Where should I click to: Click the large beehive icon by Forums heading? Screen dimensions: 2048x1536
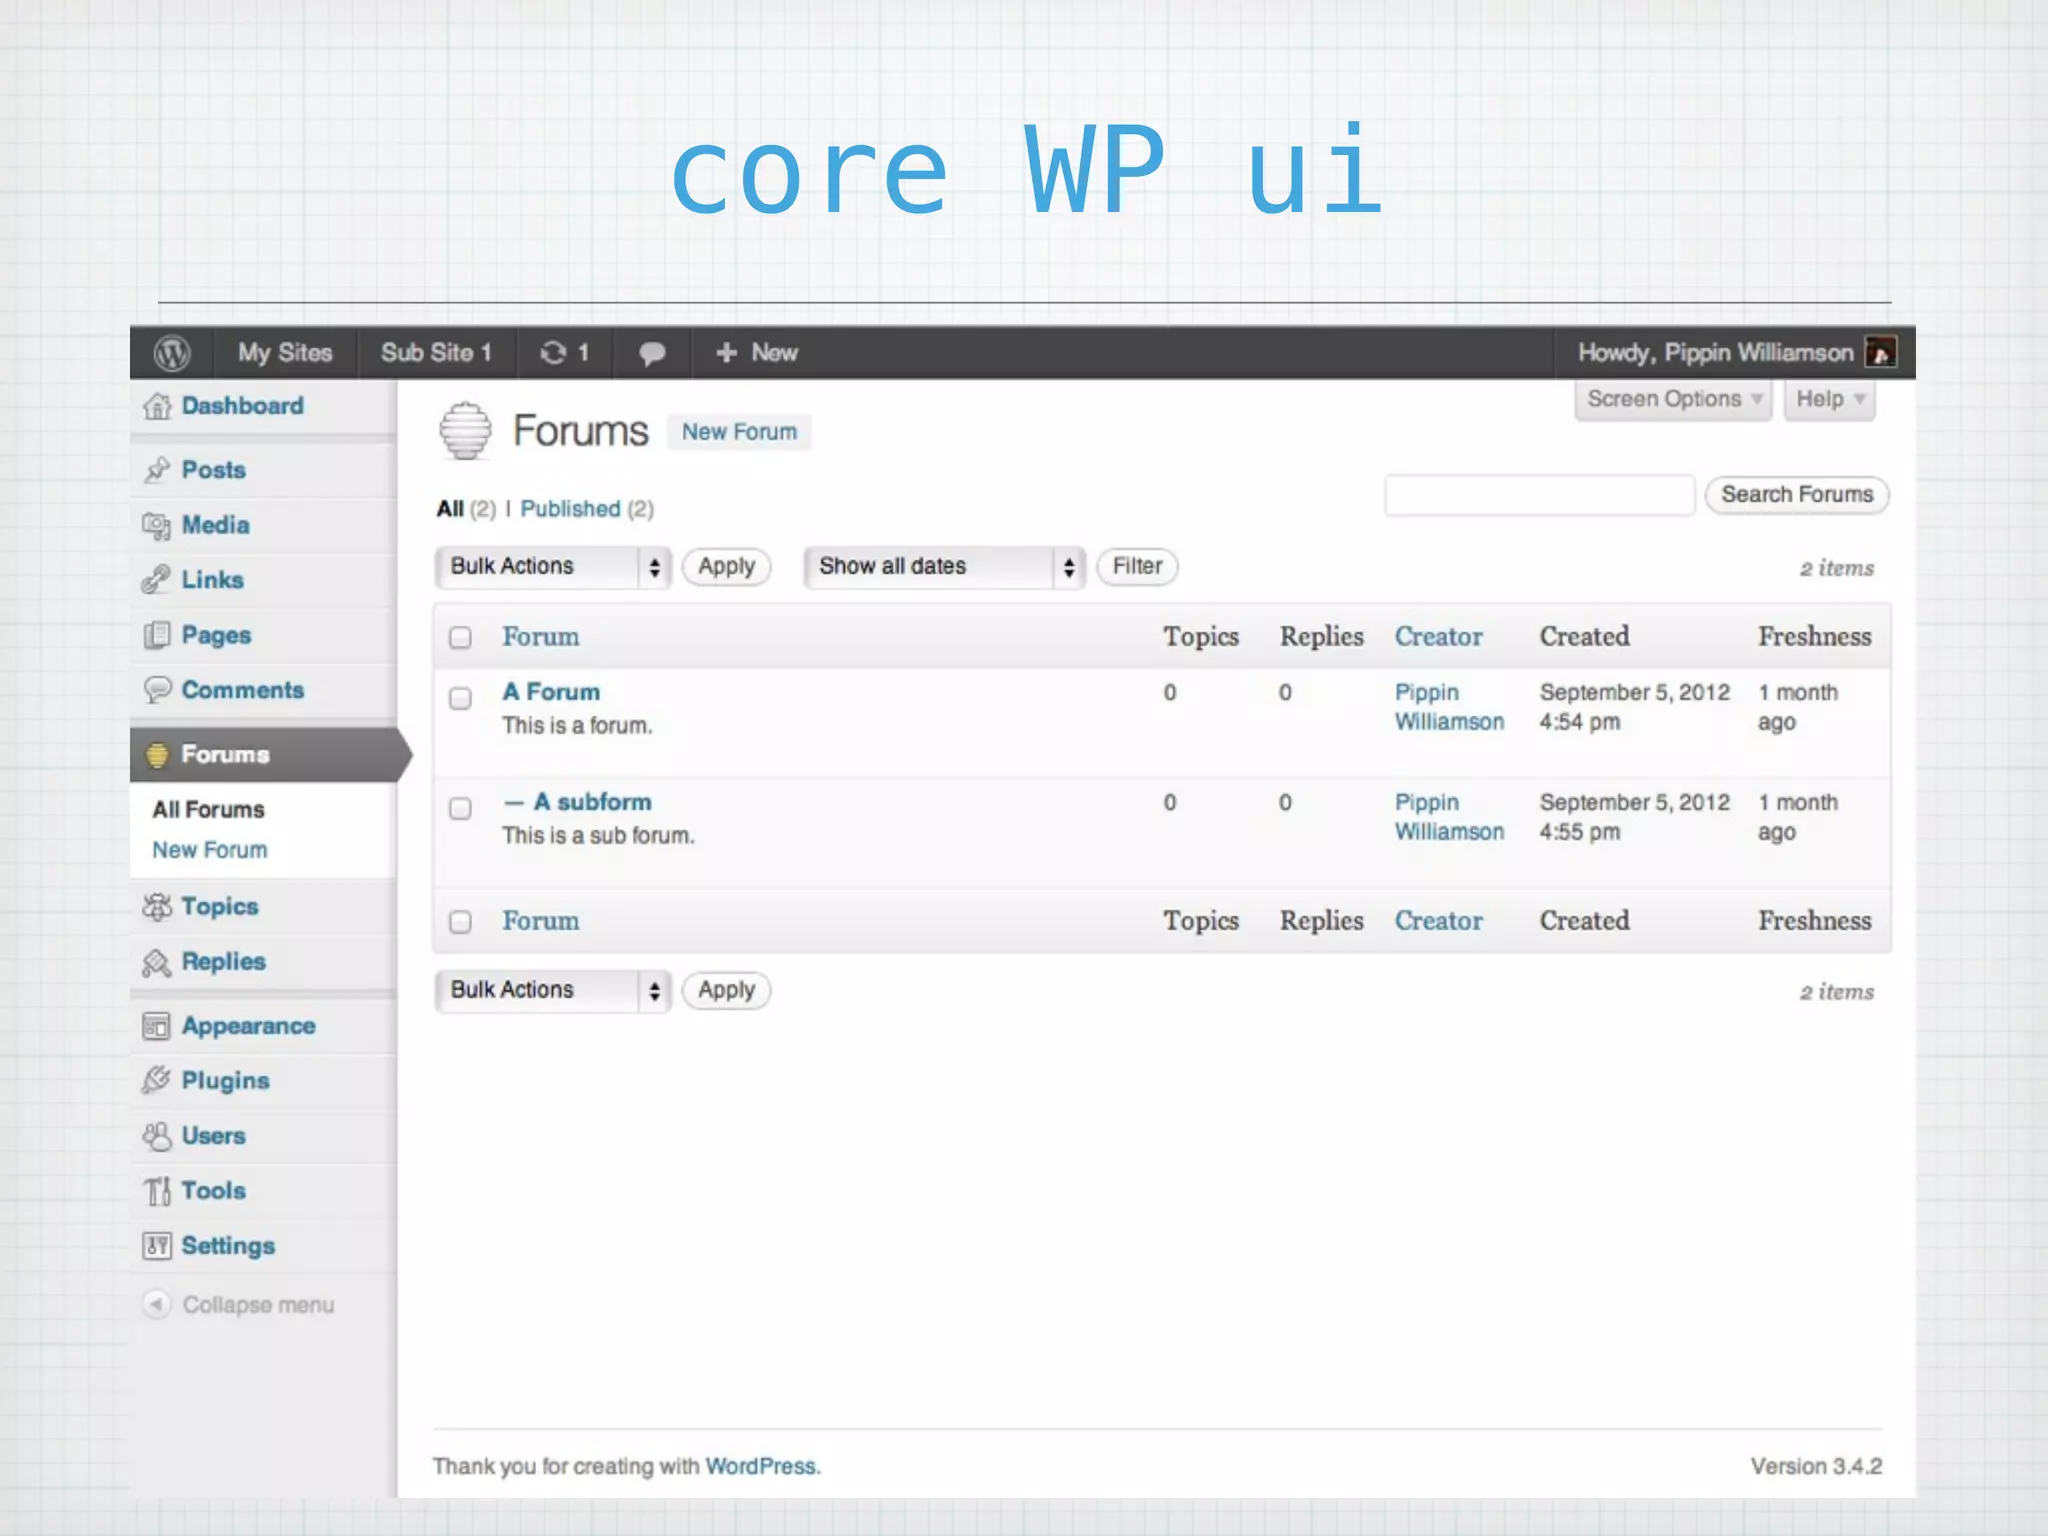pyautogui.click(x=466, y=431)
